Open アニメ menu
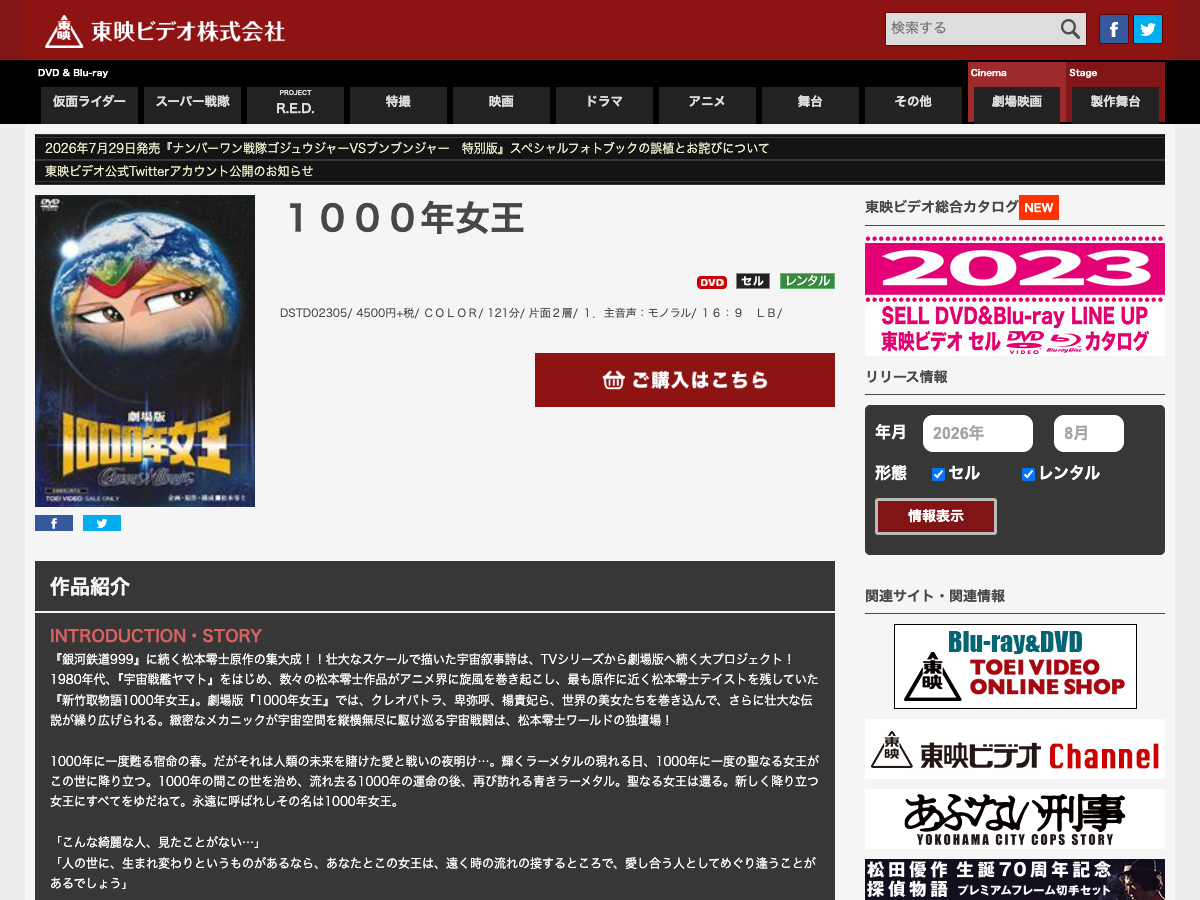The width and height of the screenshot is (1200, 900). (707, 103)
